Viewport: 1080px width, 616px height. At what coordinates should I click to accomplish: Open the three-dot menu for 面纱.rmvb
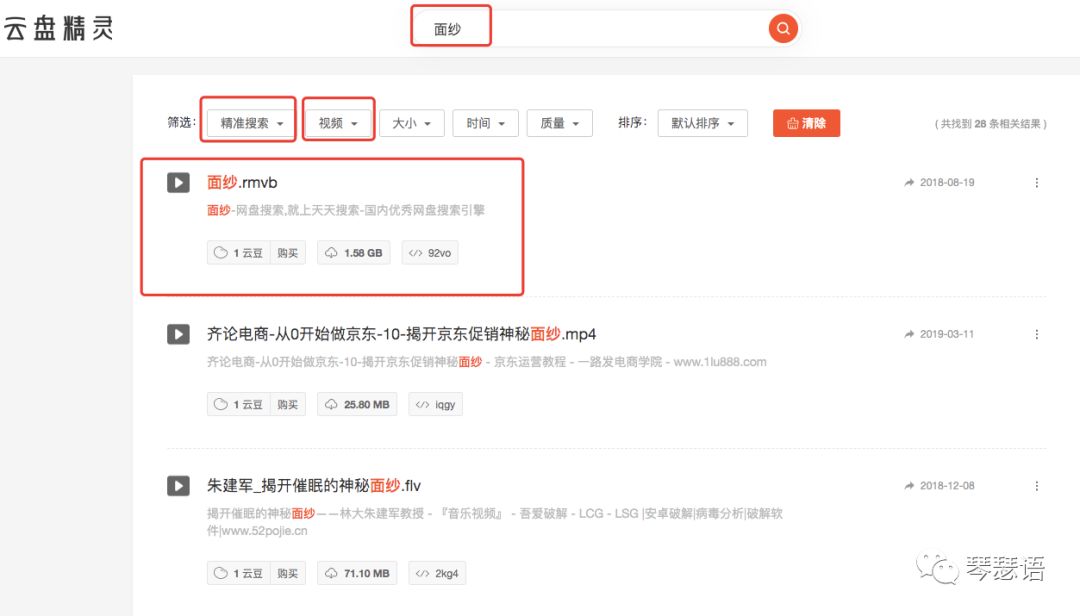1037,182
